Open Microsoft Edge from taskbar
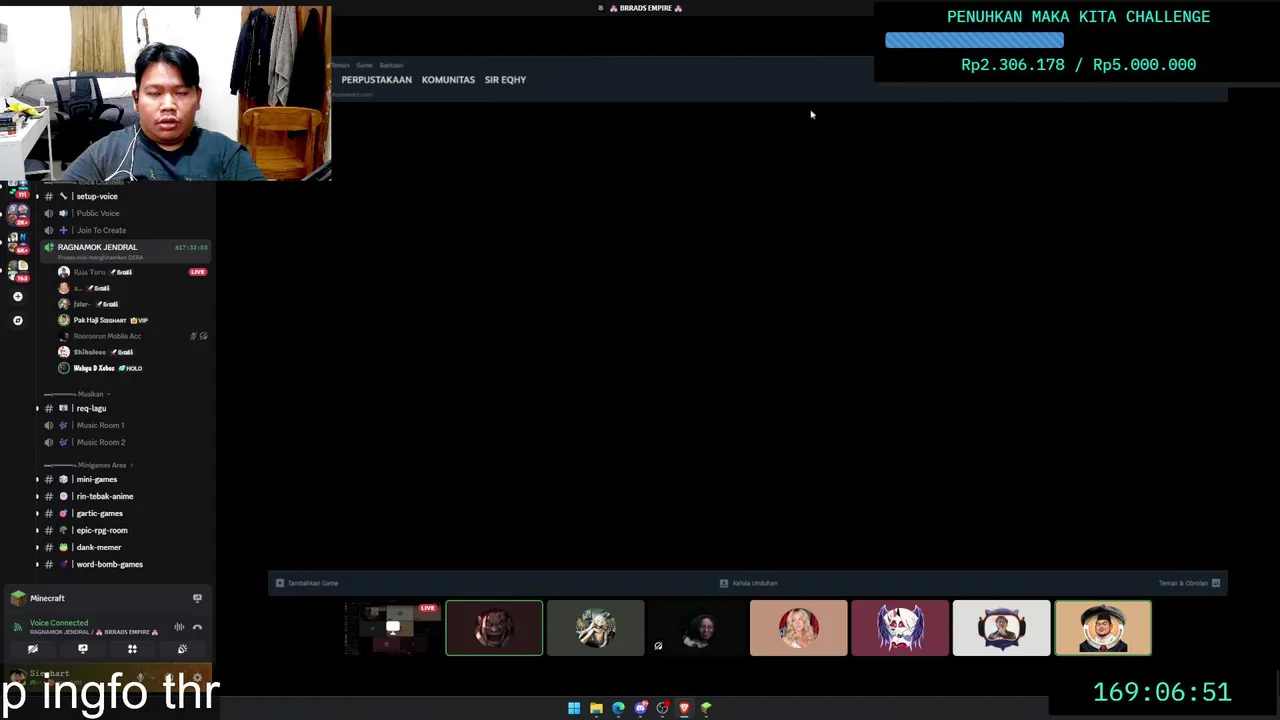 point(618,708)
